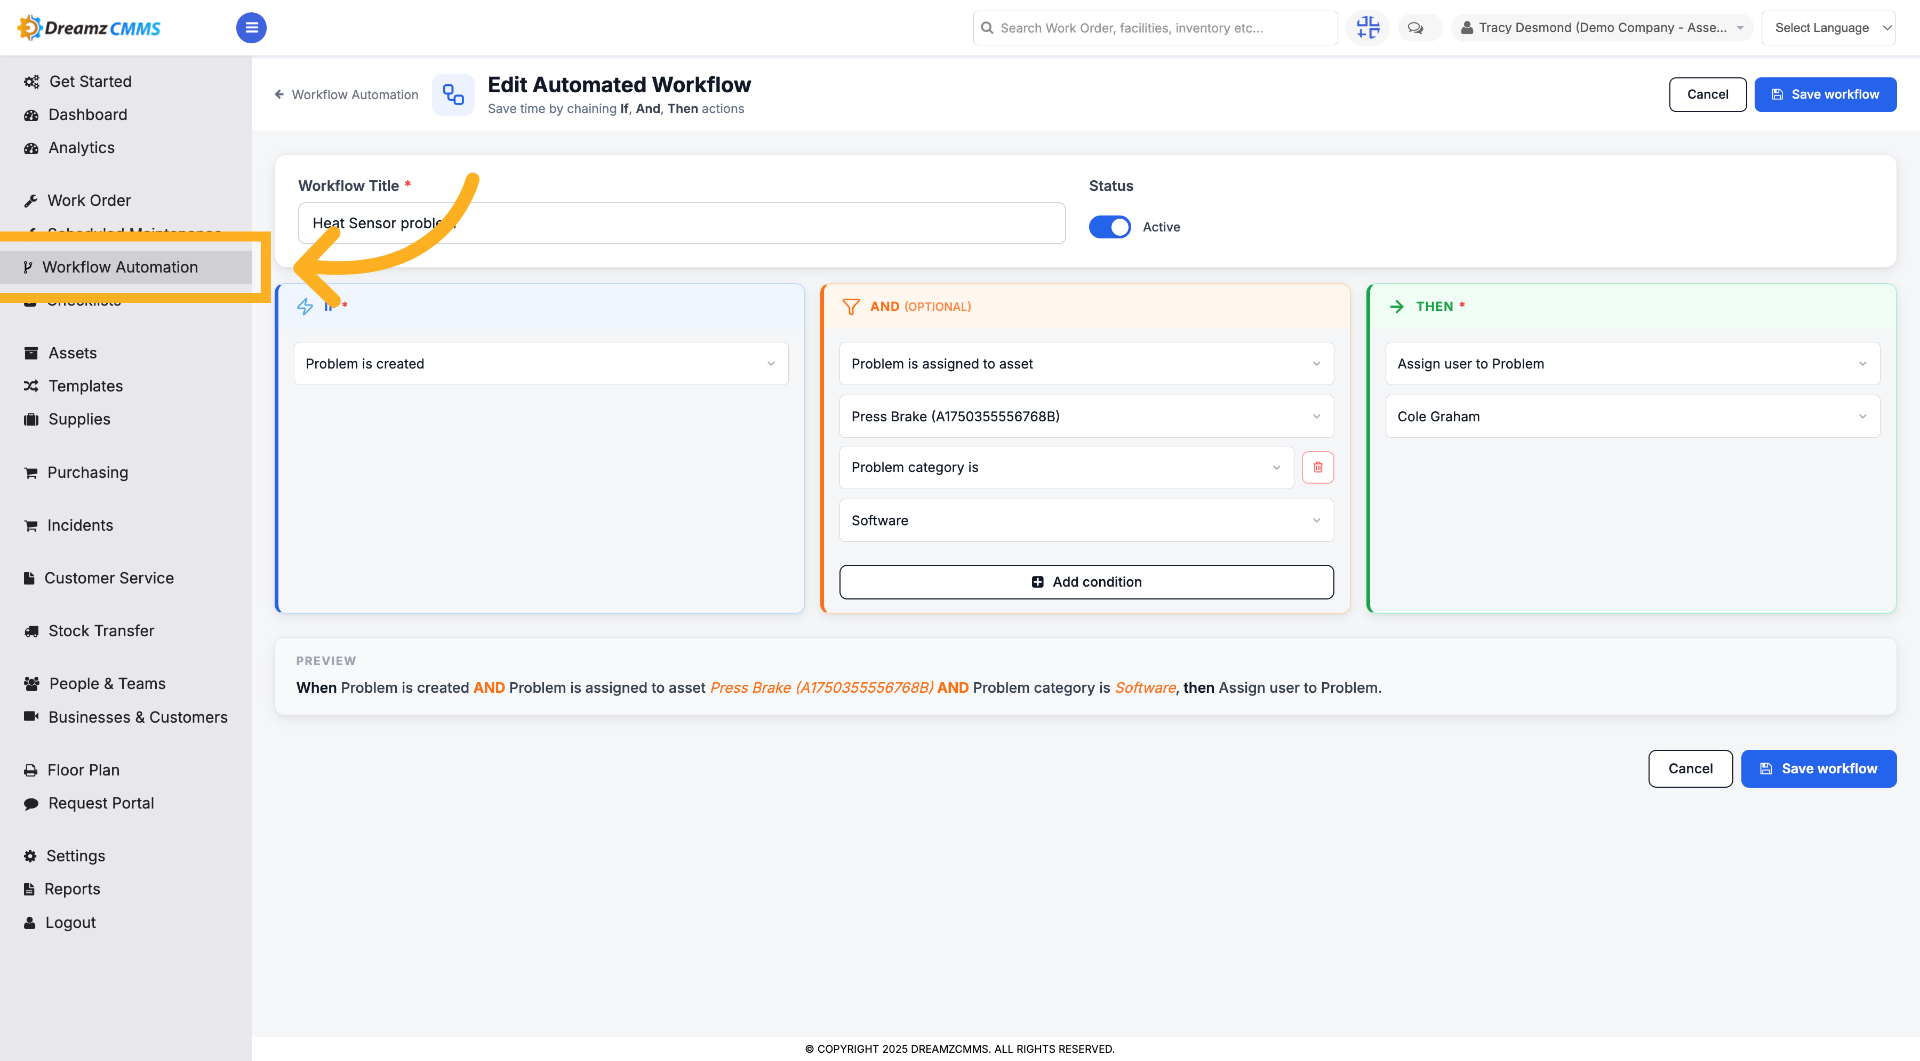Click the Settings gear icon

tap(30, 856)
